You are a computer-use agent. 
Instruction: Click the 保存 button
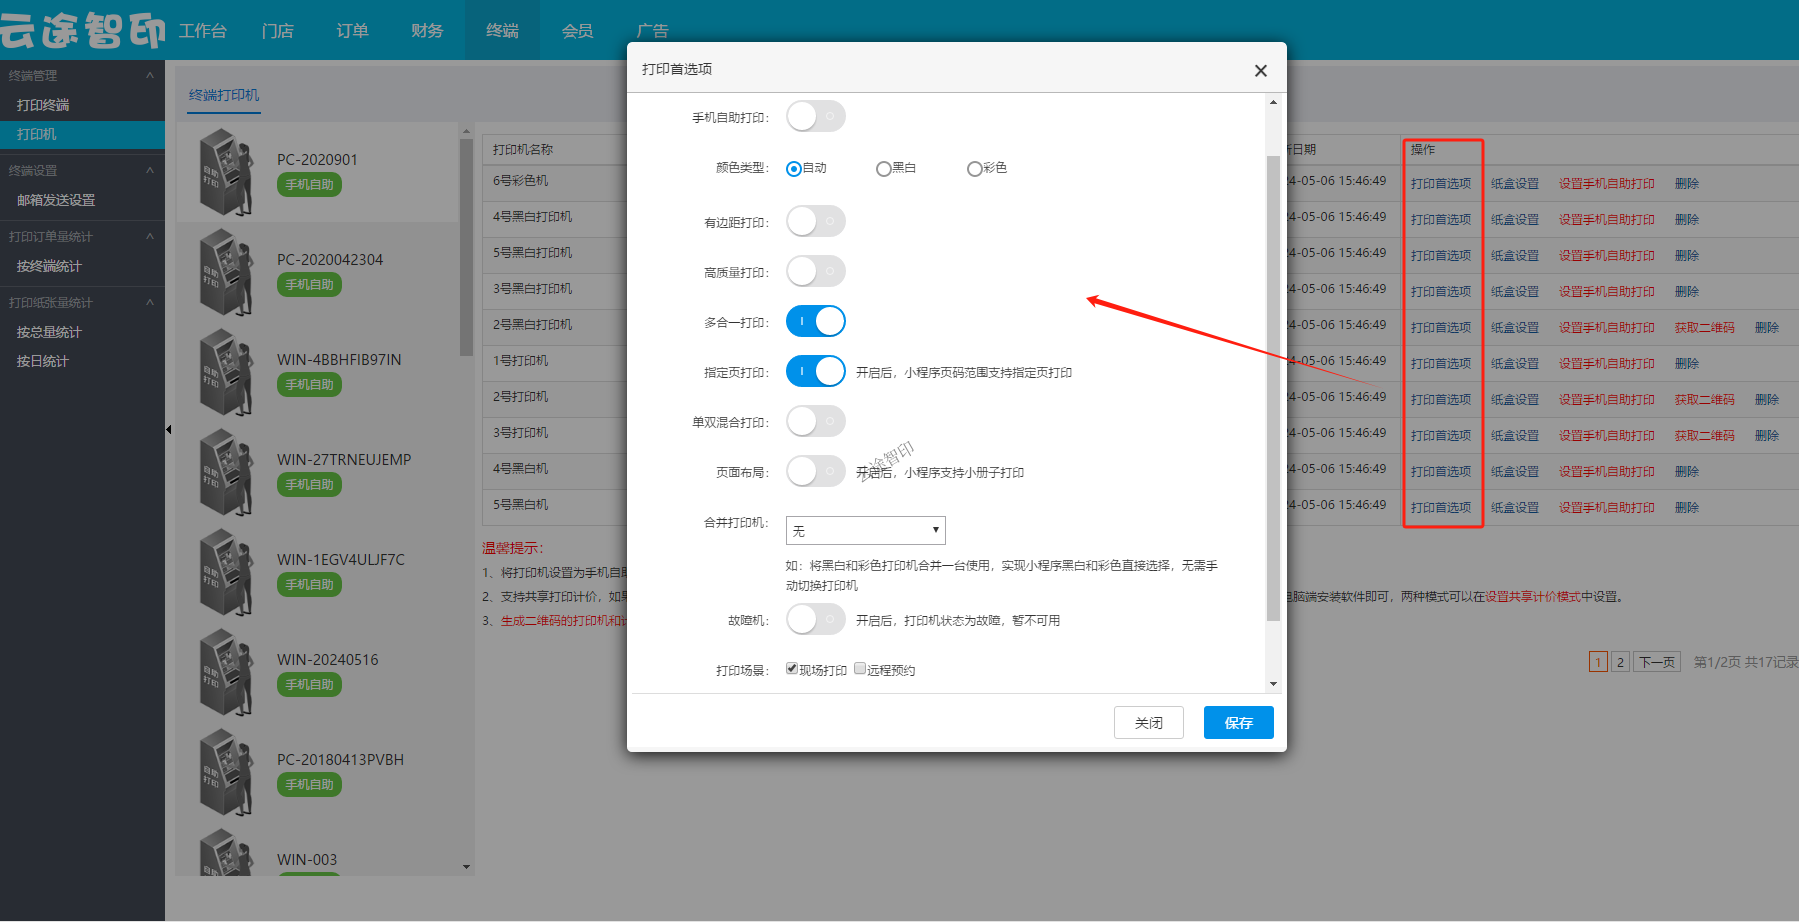click(1238, 723)
